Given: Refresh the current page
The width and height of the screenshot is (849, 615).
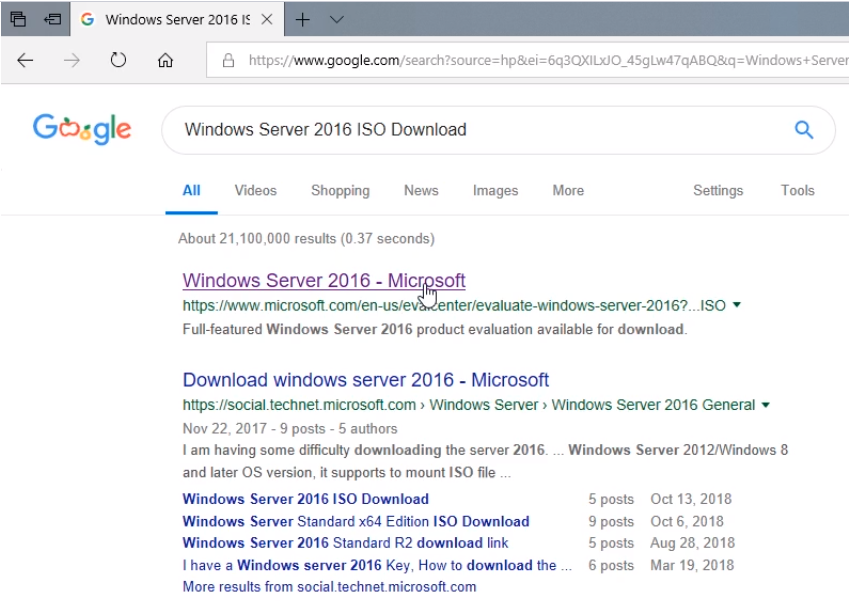Looking at the screenshot, I should (118, 60).
